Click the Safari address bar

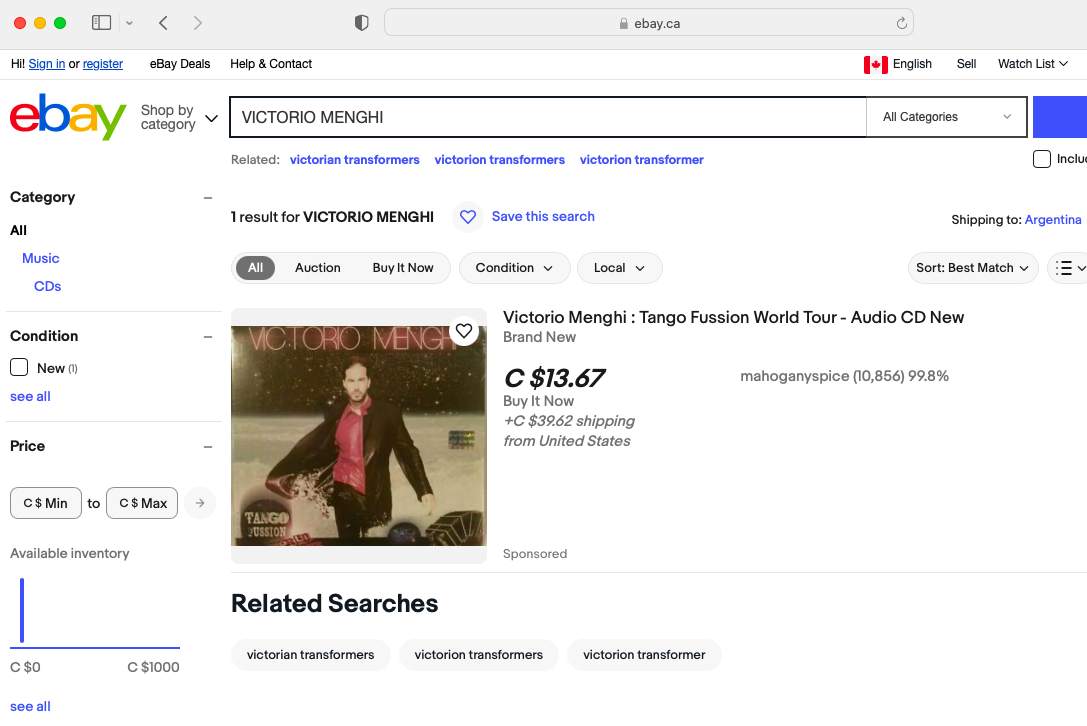pyautogui.click(x=649, y=23)
